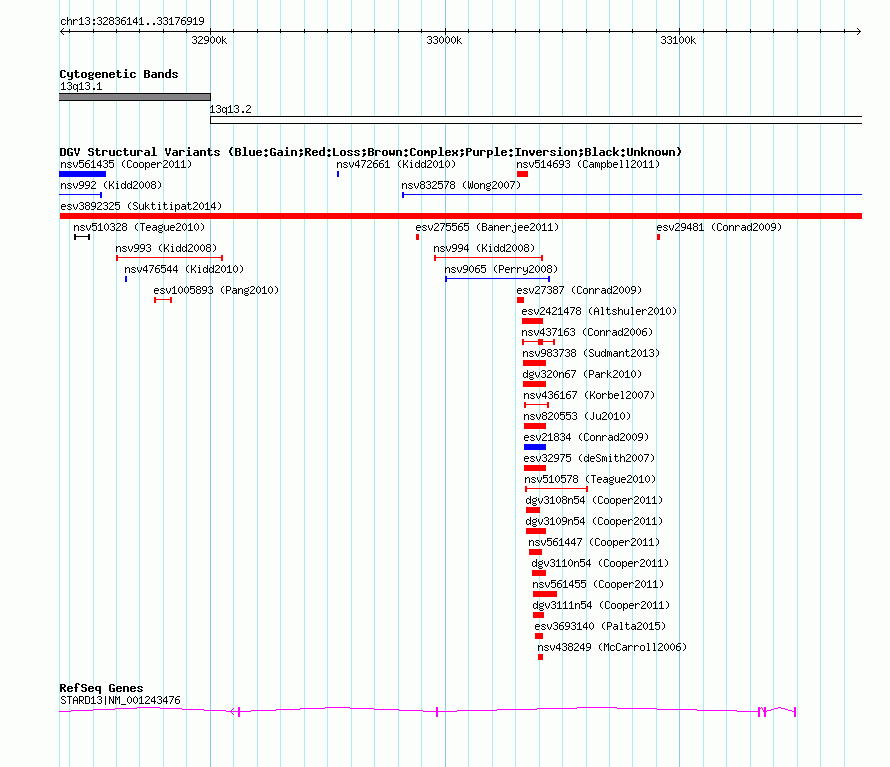
Task: Select dgv3110n54 (Cooper2011) variant
Action: tap(600, 563)
